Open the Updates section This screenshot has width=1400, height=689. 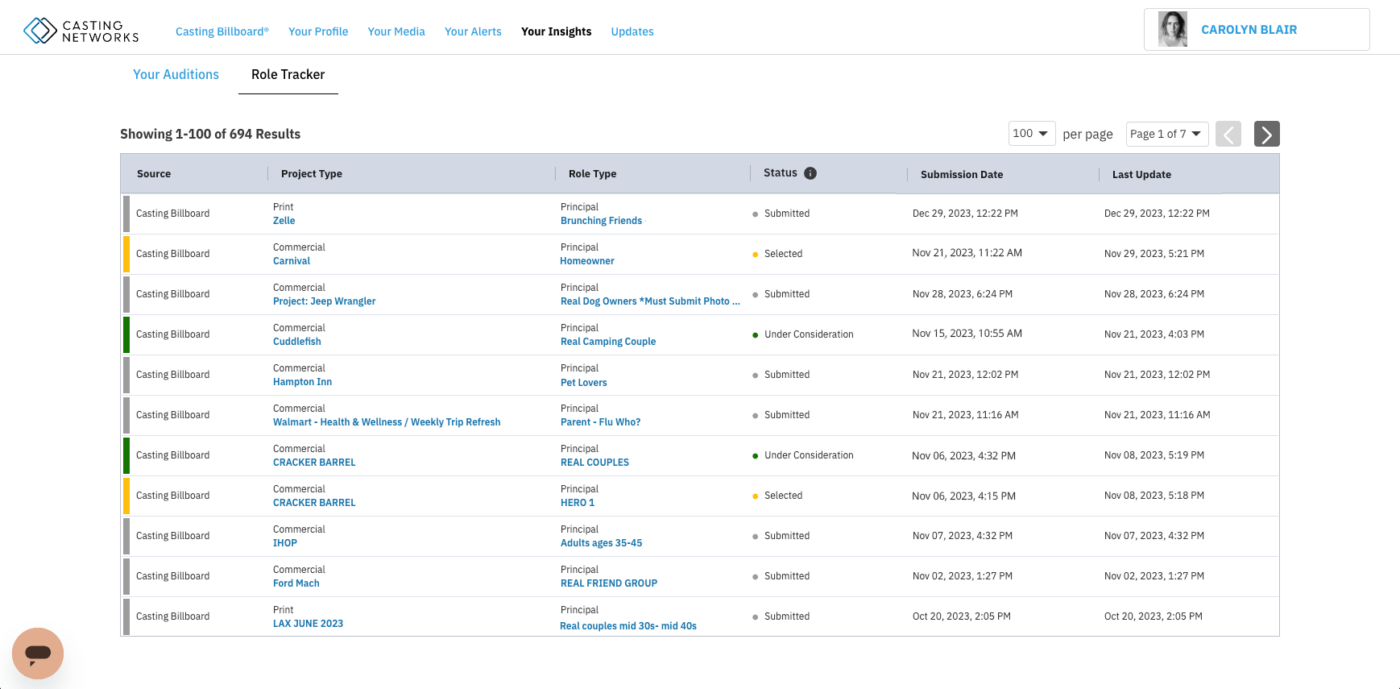point(632,31)
